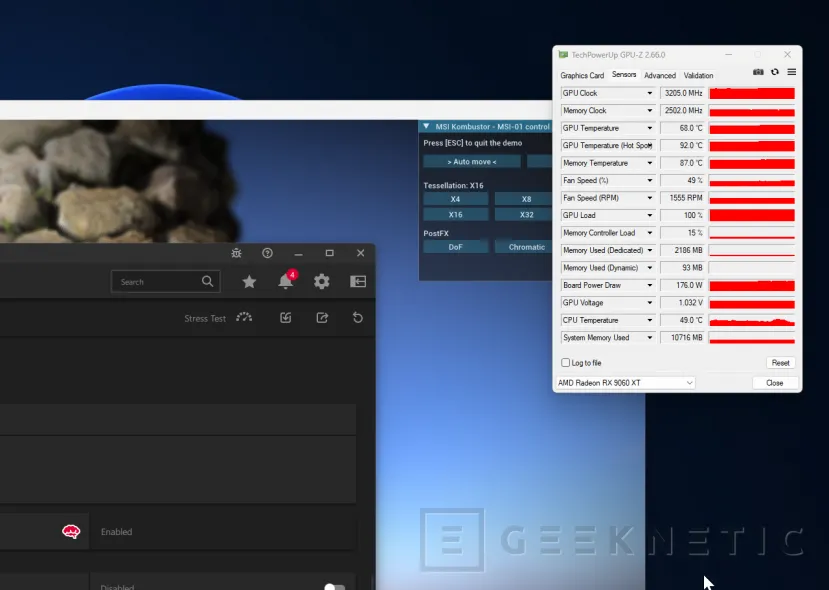Viewport: 829px width, 590px height.
Task: Open AMD Software help question mark
Action: point(268,253)
